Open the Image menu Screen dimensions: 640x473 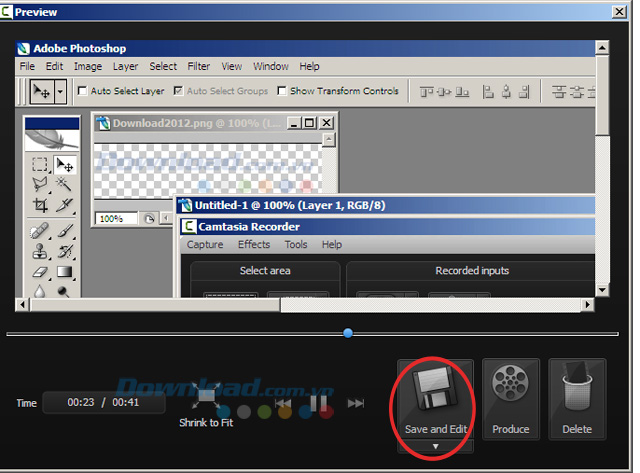pyautogui.click(x=88, y=66)
